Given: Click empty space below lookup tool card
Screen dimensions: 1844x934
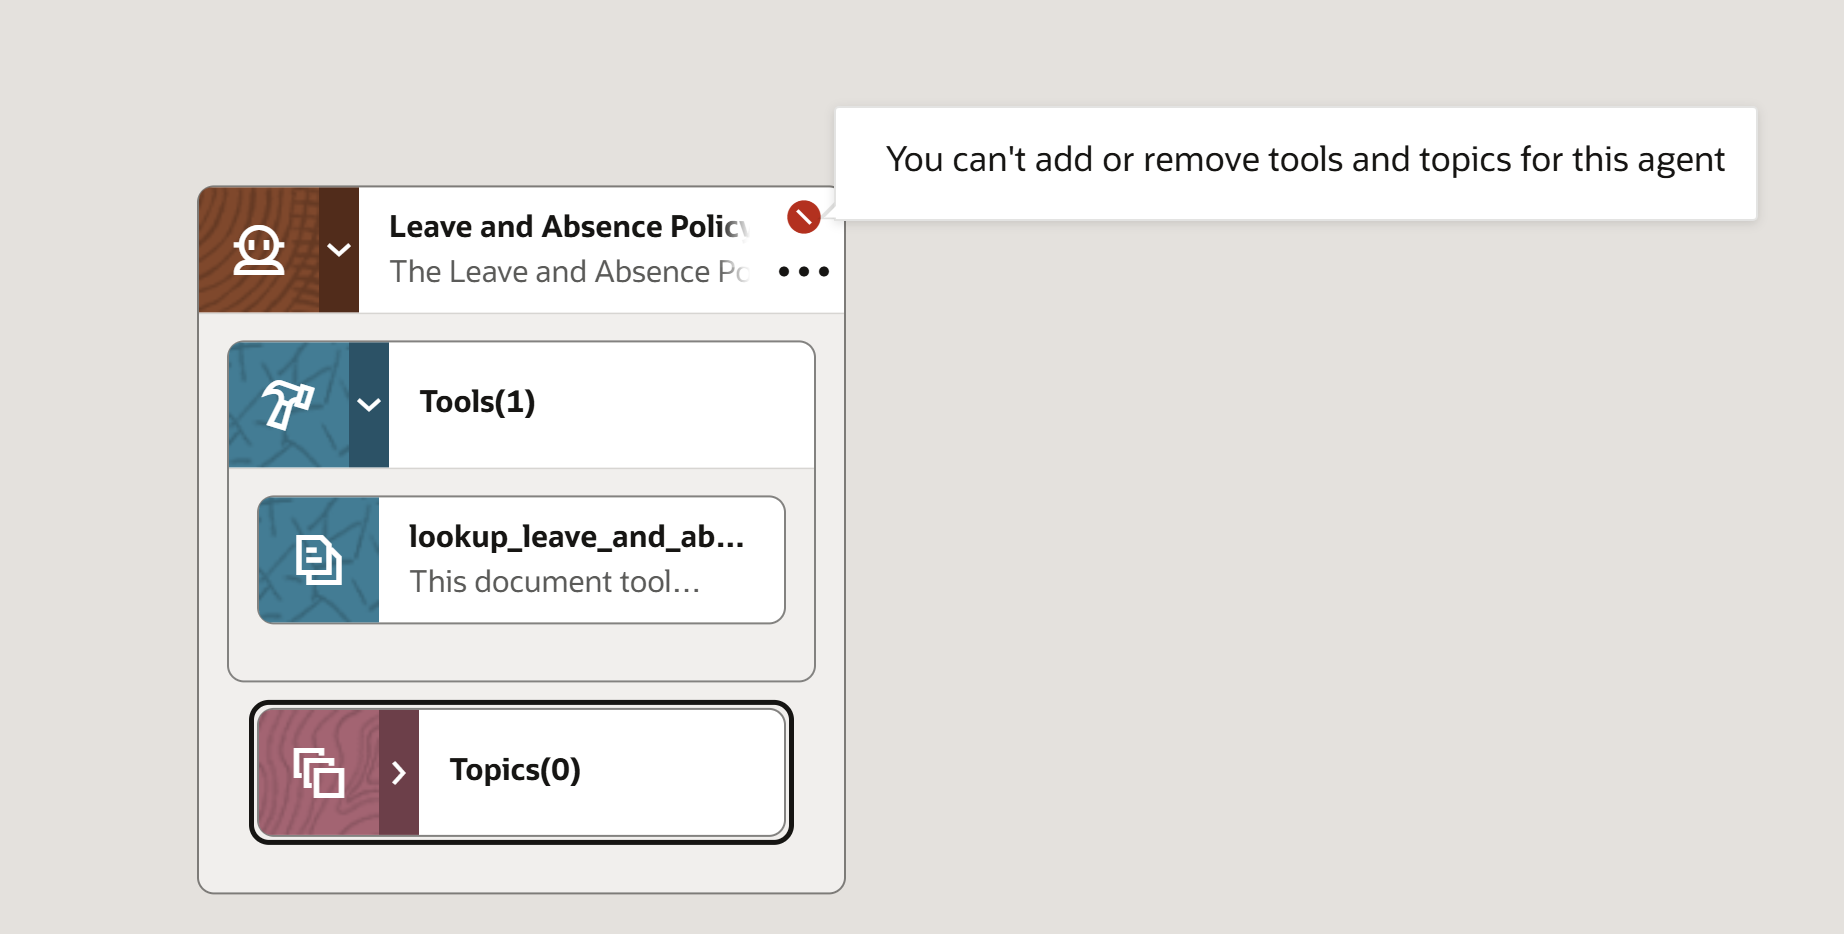Looking at the screenshot, I should click(521, 652).
